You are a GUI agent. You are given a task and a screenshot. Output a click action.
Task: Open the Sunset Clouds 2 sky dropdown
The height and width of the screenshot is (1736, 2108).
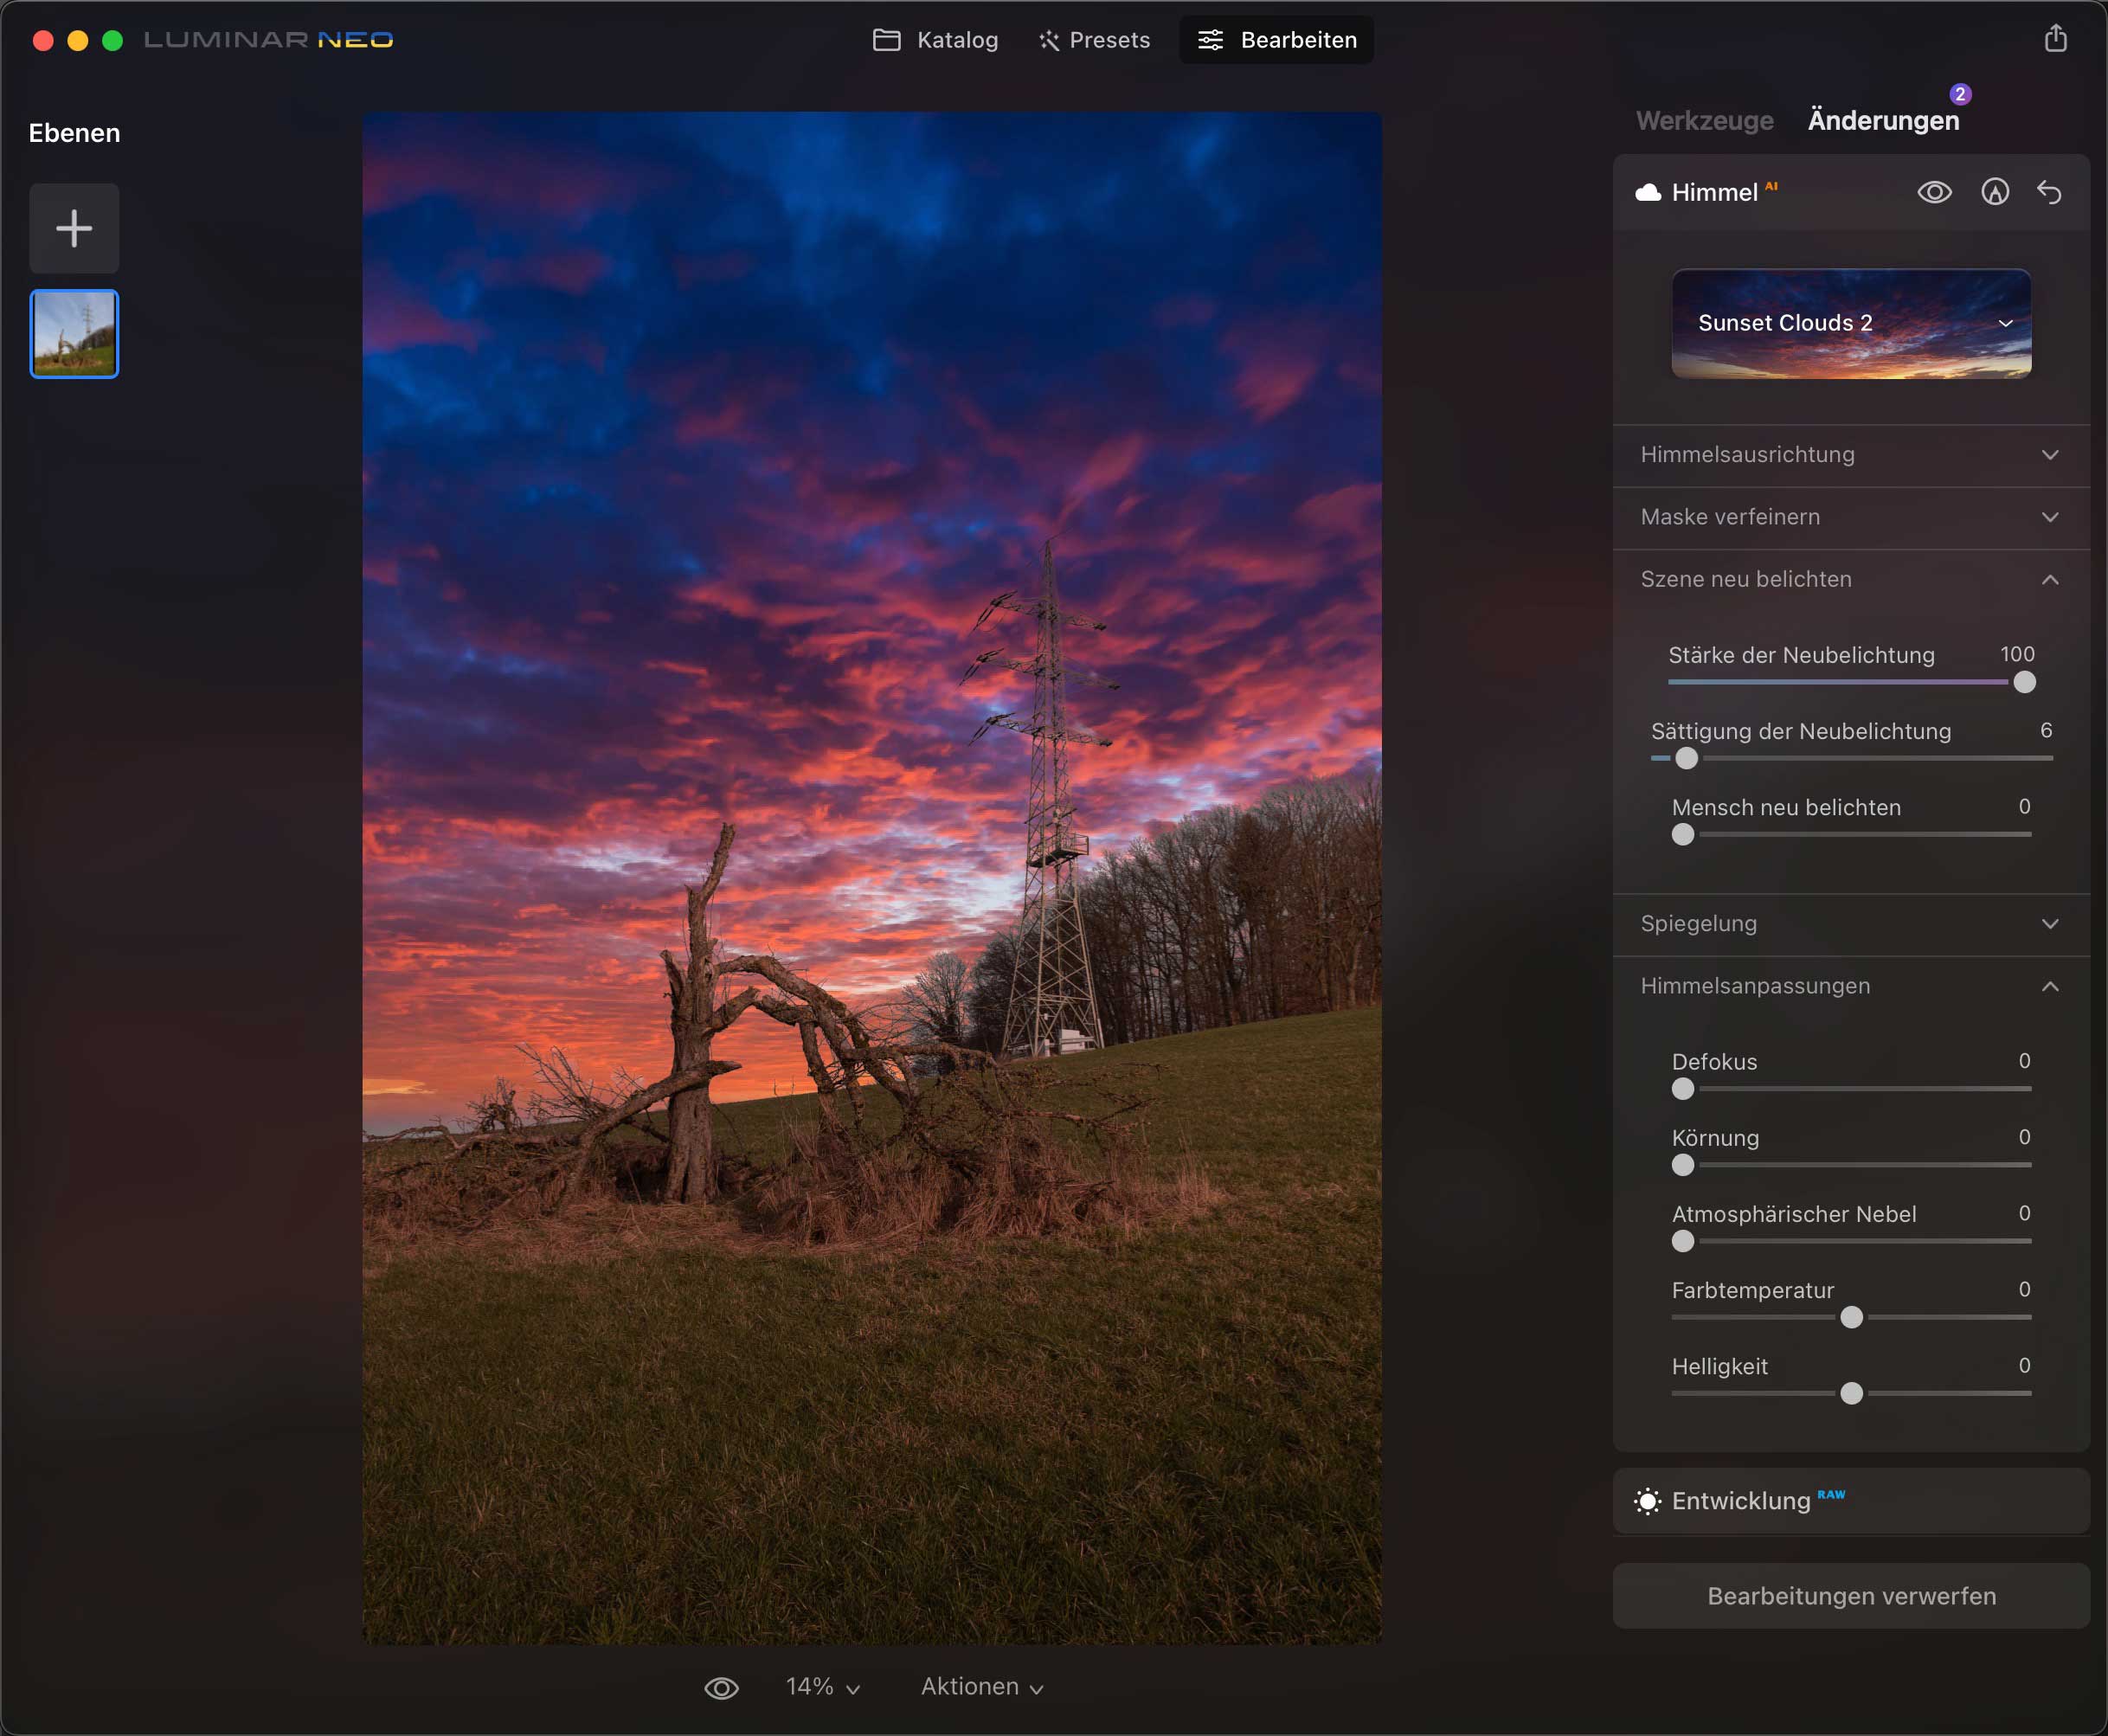tap(1851, 323)
